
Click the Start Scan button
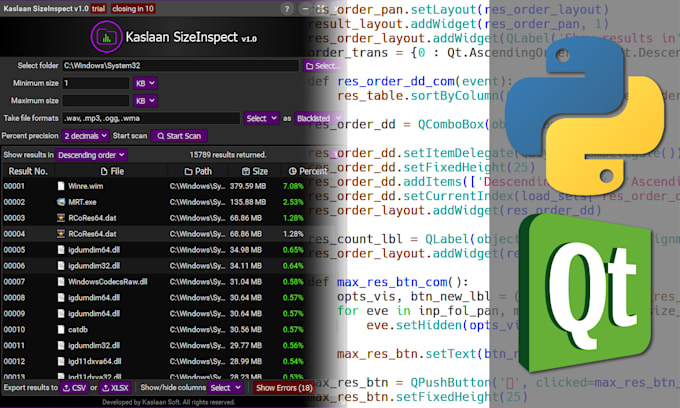pos(179,136)
